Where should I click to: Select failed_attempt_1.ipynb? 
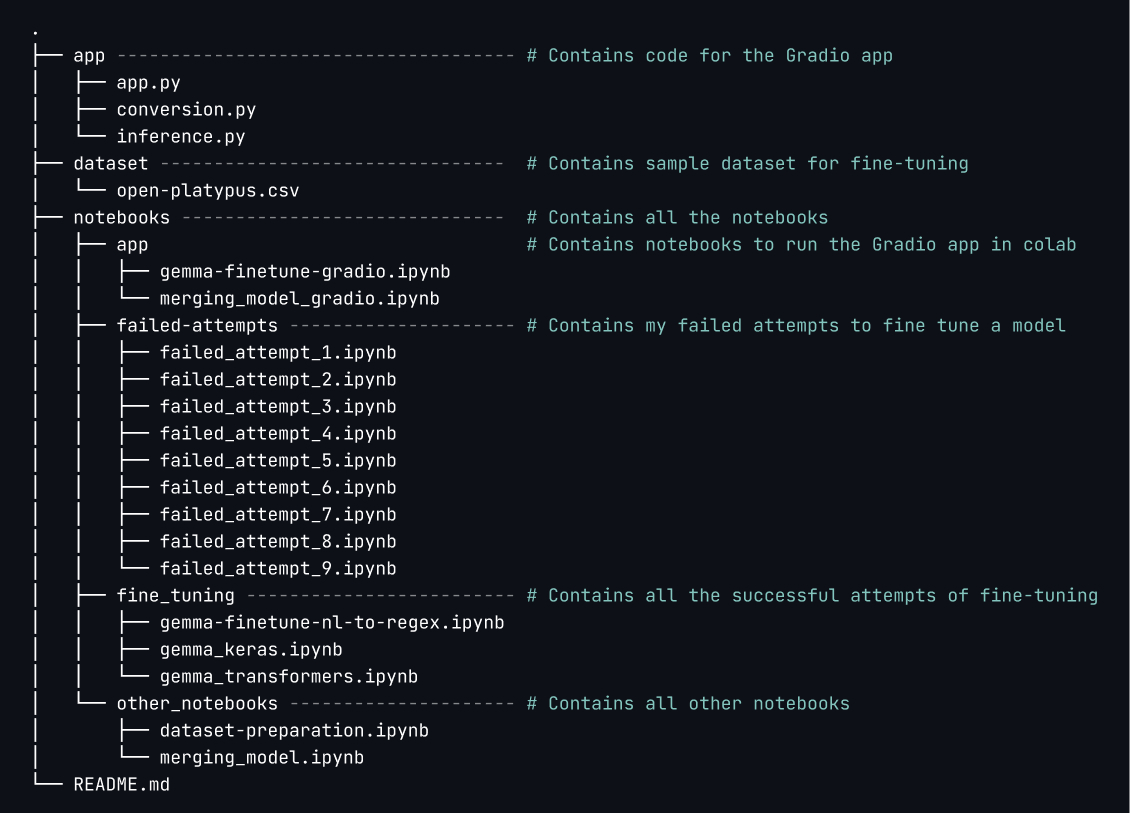pos(277,353)
